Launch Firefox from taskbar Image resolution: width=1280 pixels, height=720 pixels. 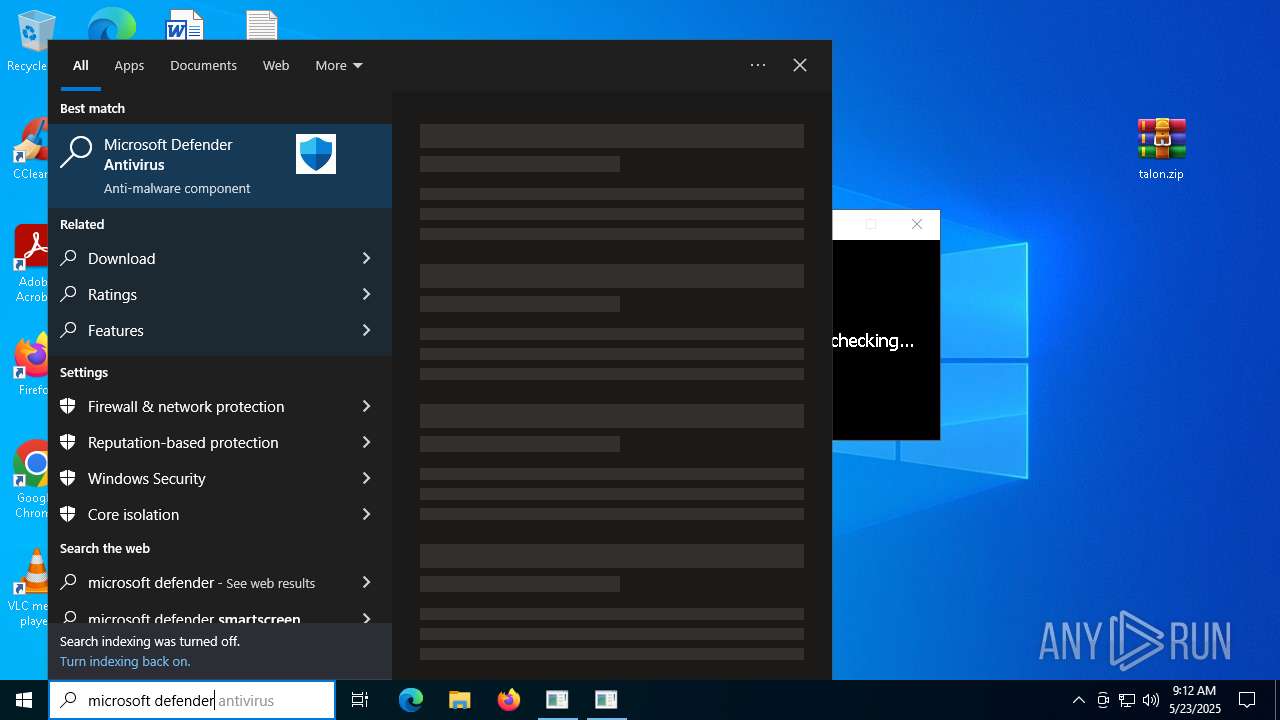[509, 700]
